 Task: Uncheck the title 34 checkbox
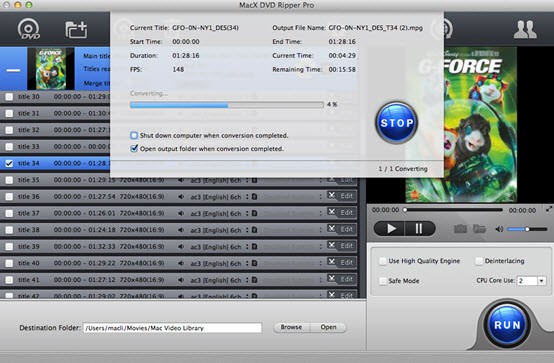[x=9, y=163]
